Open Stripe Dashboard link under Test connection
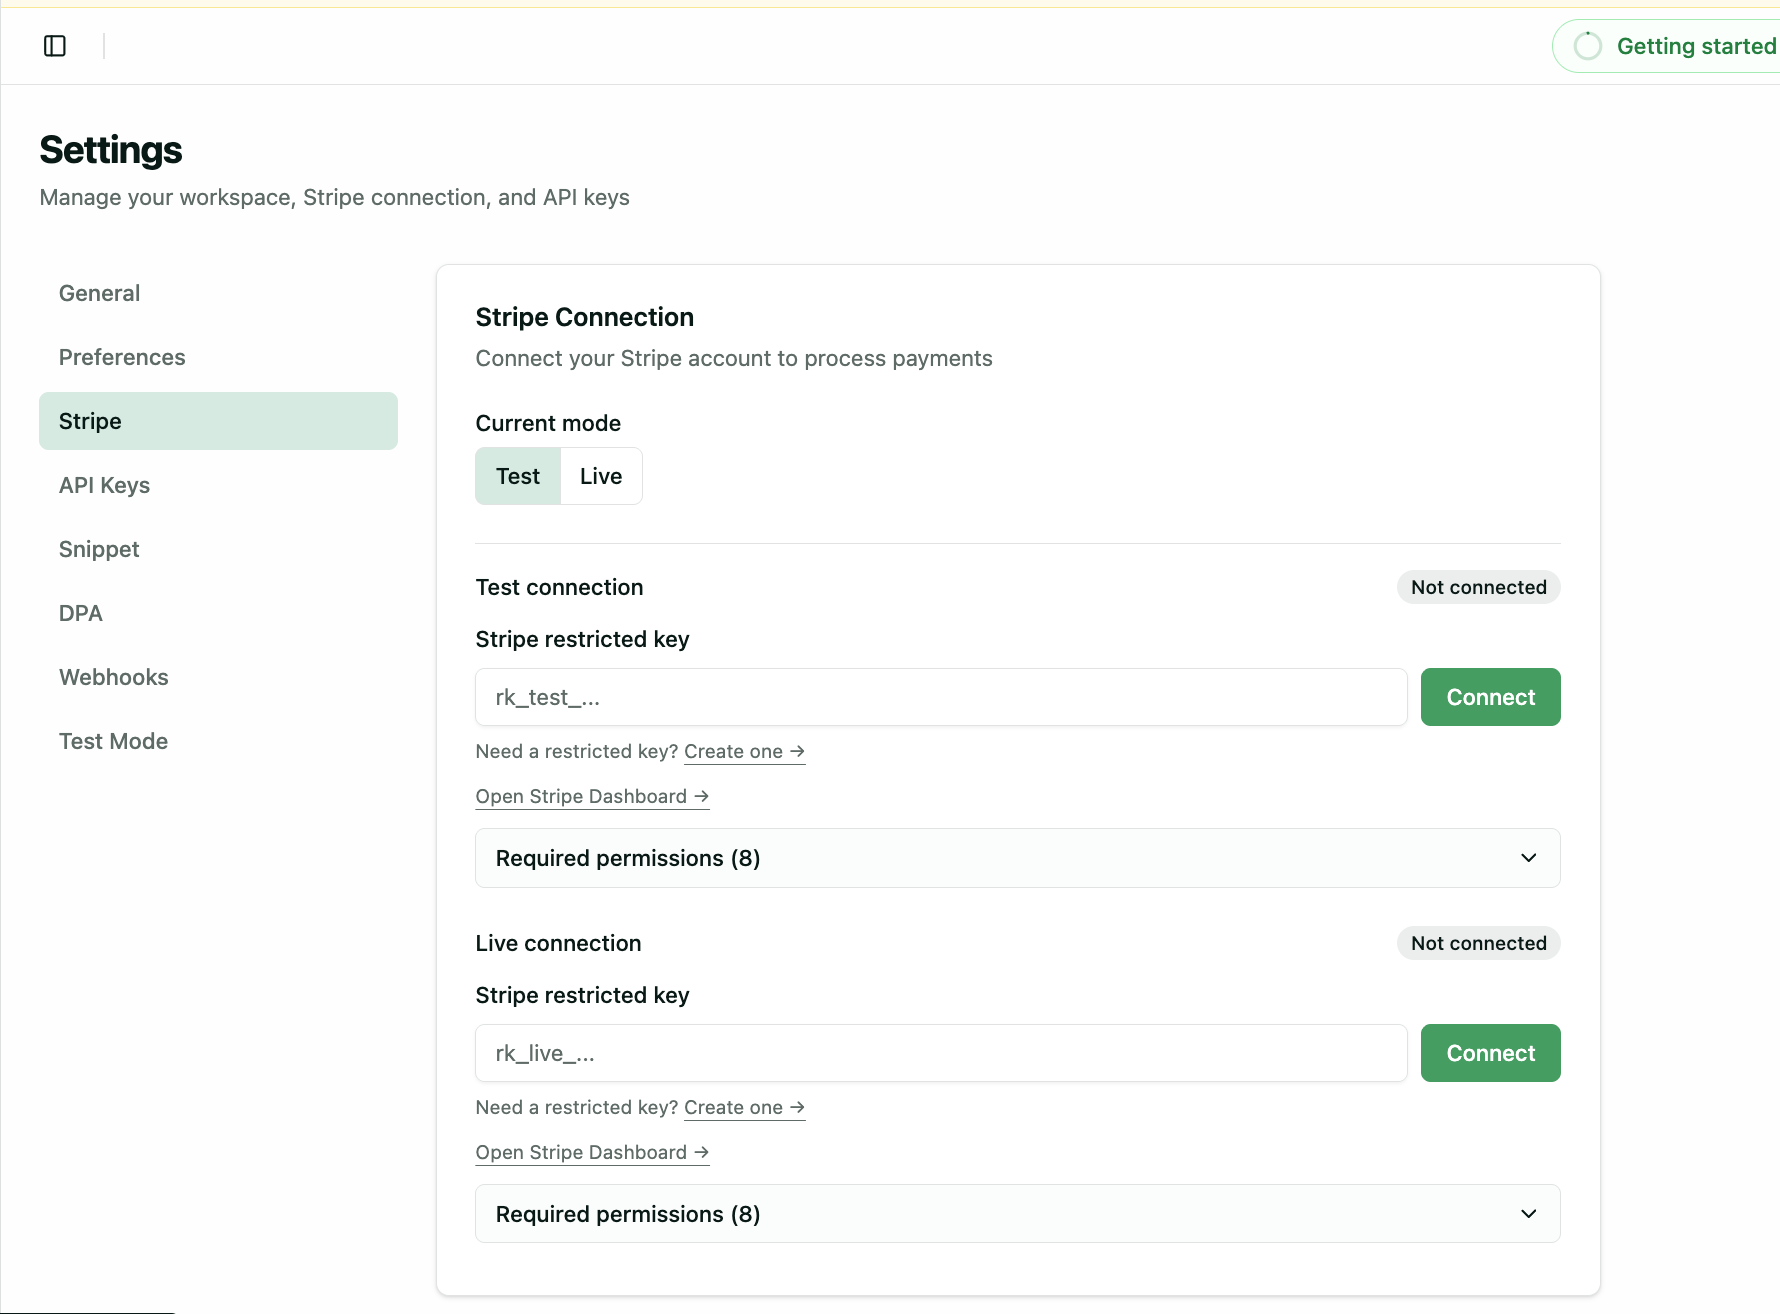 point(592,797)
